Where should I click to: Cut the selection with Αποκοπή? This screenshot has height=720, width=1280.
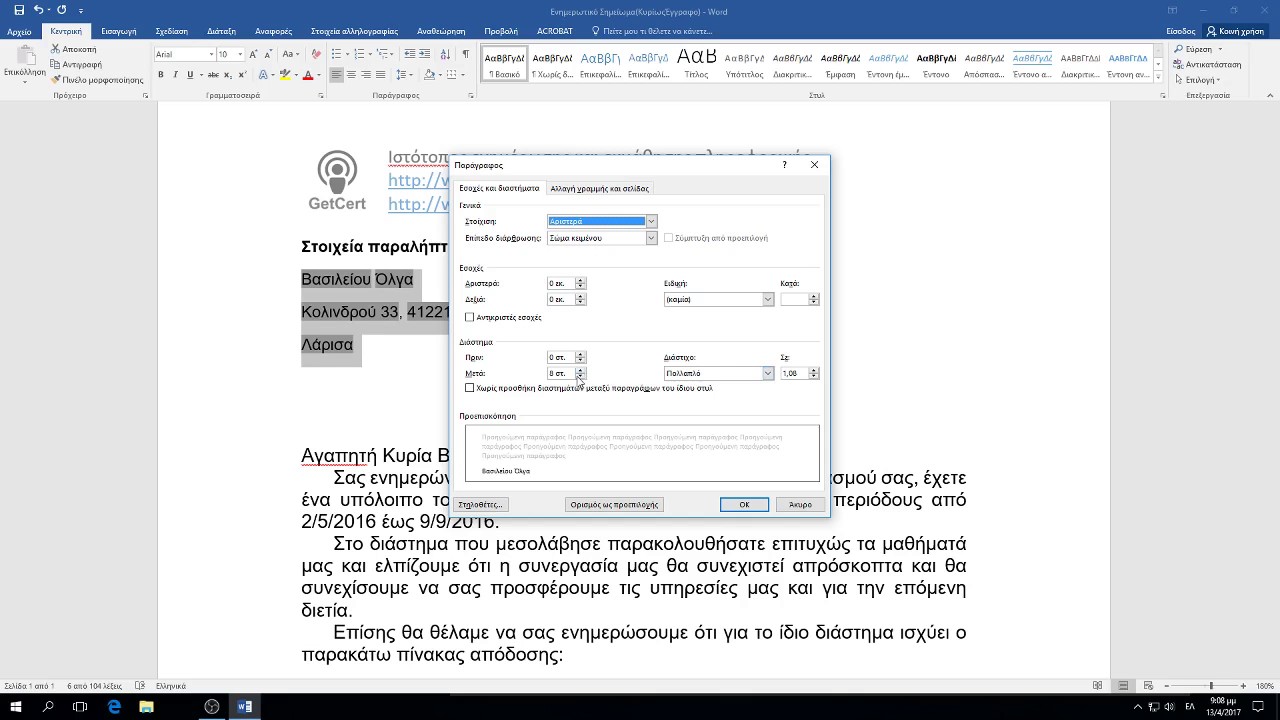(73, 49)
